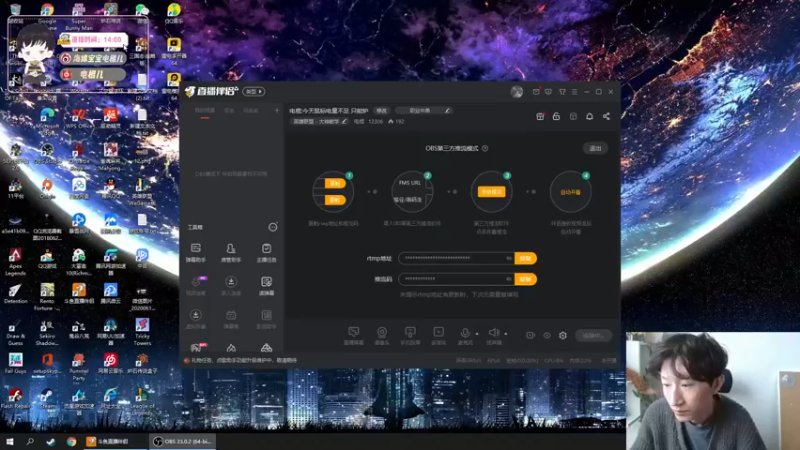Add the 摄像头 camera source
The image size is (800, 450).
(x=382, y=336)
